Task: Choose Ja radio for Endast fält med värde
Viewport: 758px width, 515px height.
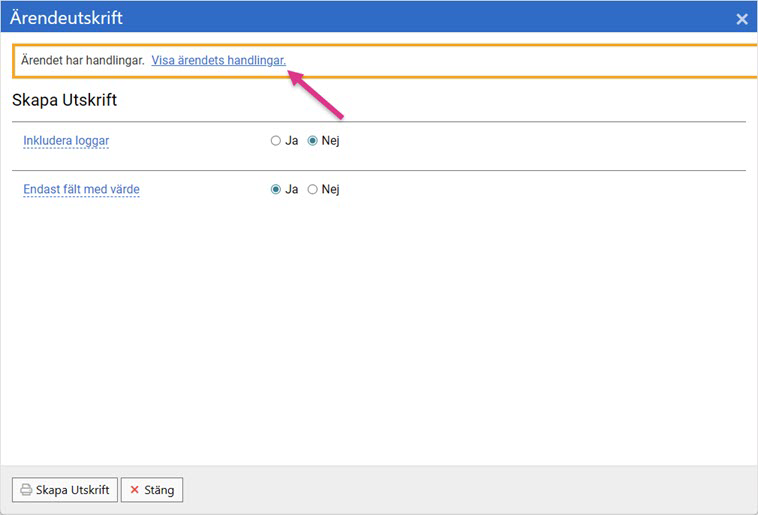Action: click(x=276, y=189)
